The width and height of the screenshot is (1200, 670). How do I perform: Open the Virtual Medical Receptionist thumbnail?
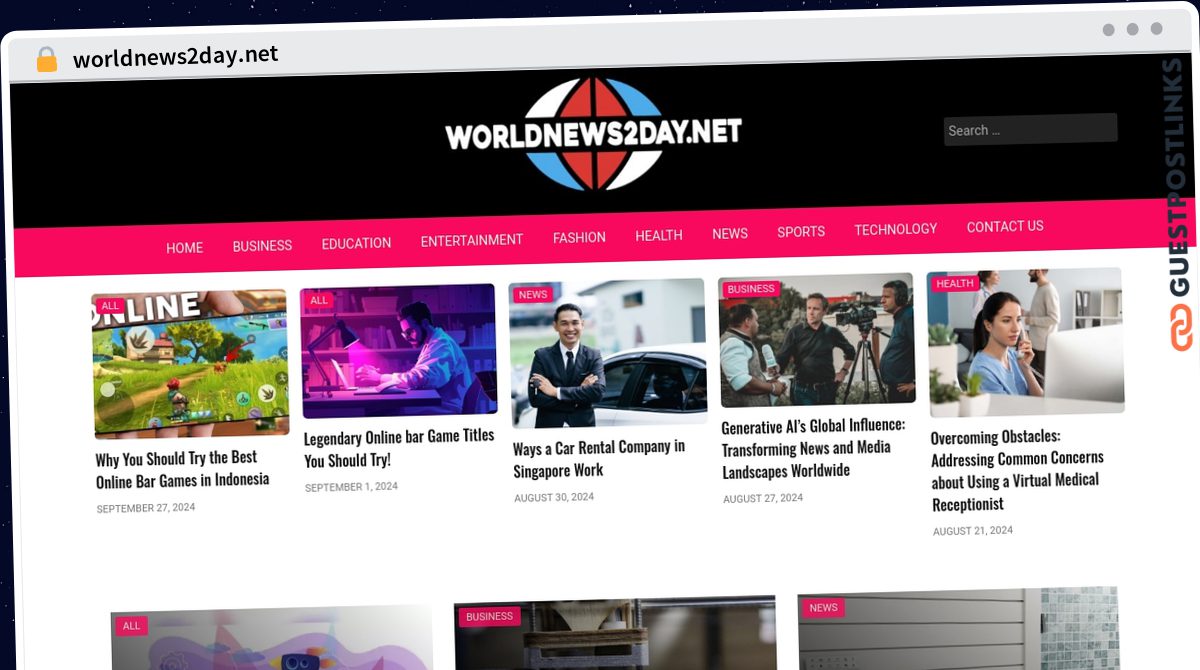pyautogui.click(x=1025, y=342)
